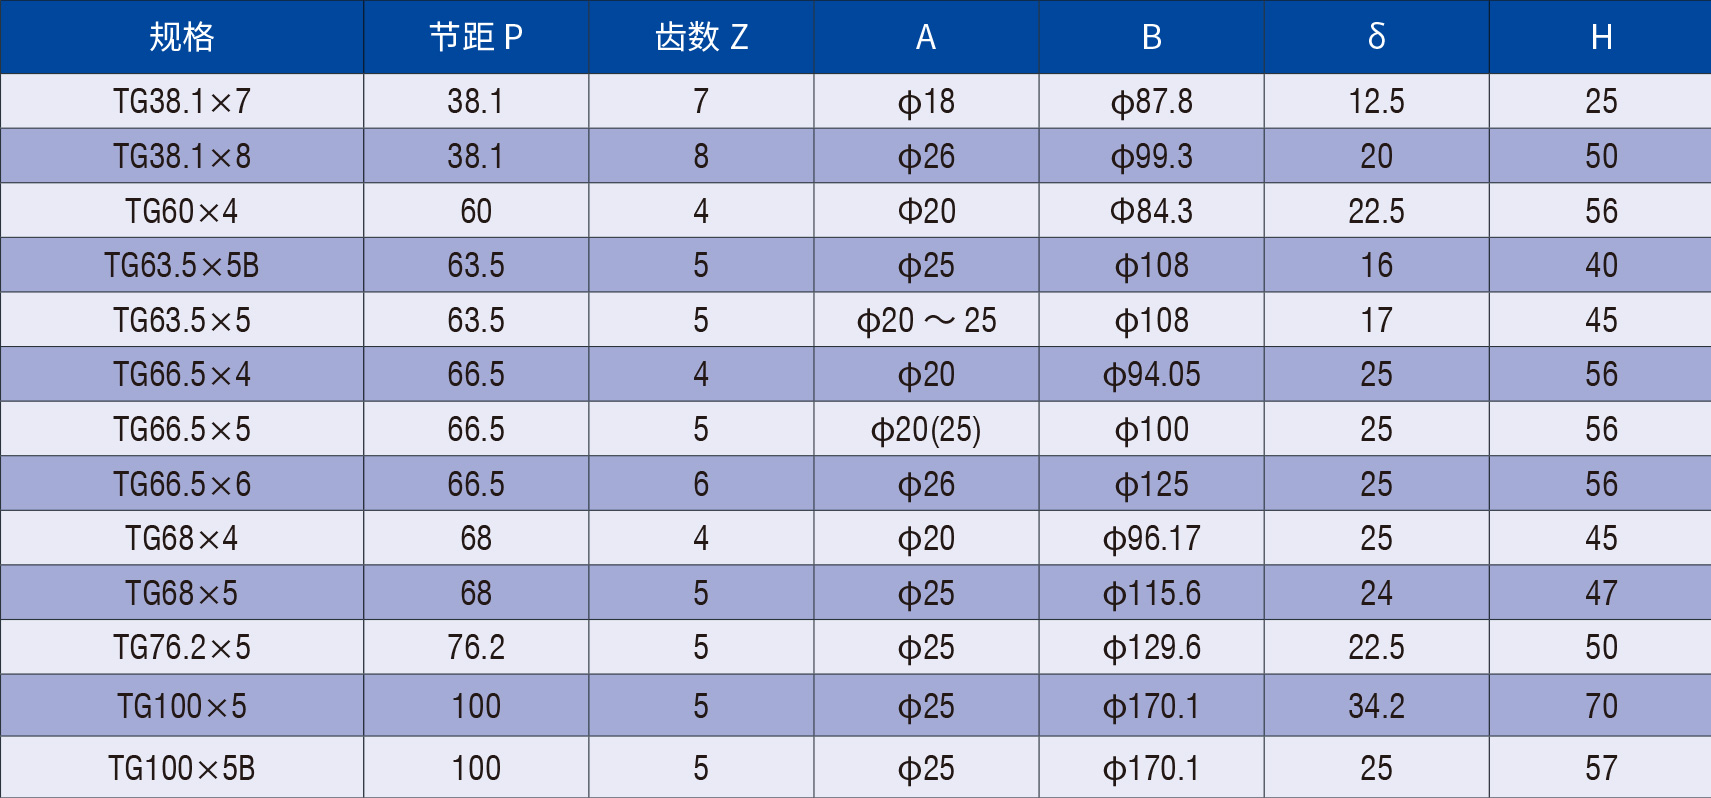1711x798 pixels.
Task: Click the TG60×4 specification cell
Action: coord(182,211)
